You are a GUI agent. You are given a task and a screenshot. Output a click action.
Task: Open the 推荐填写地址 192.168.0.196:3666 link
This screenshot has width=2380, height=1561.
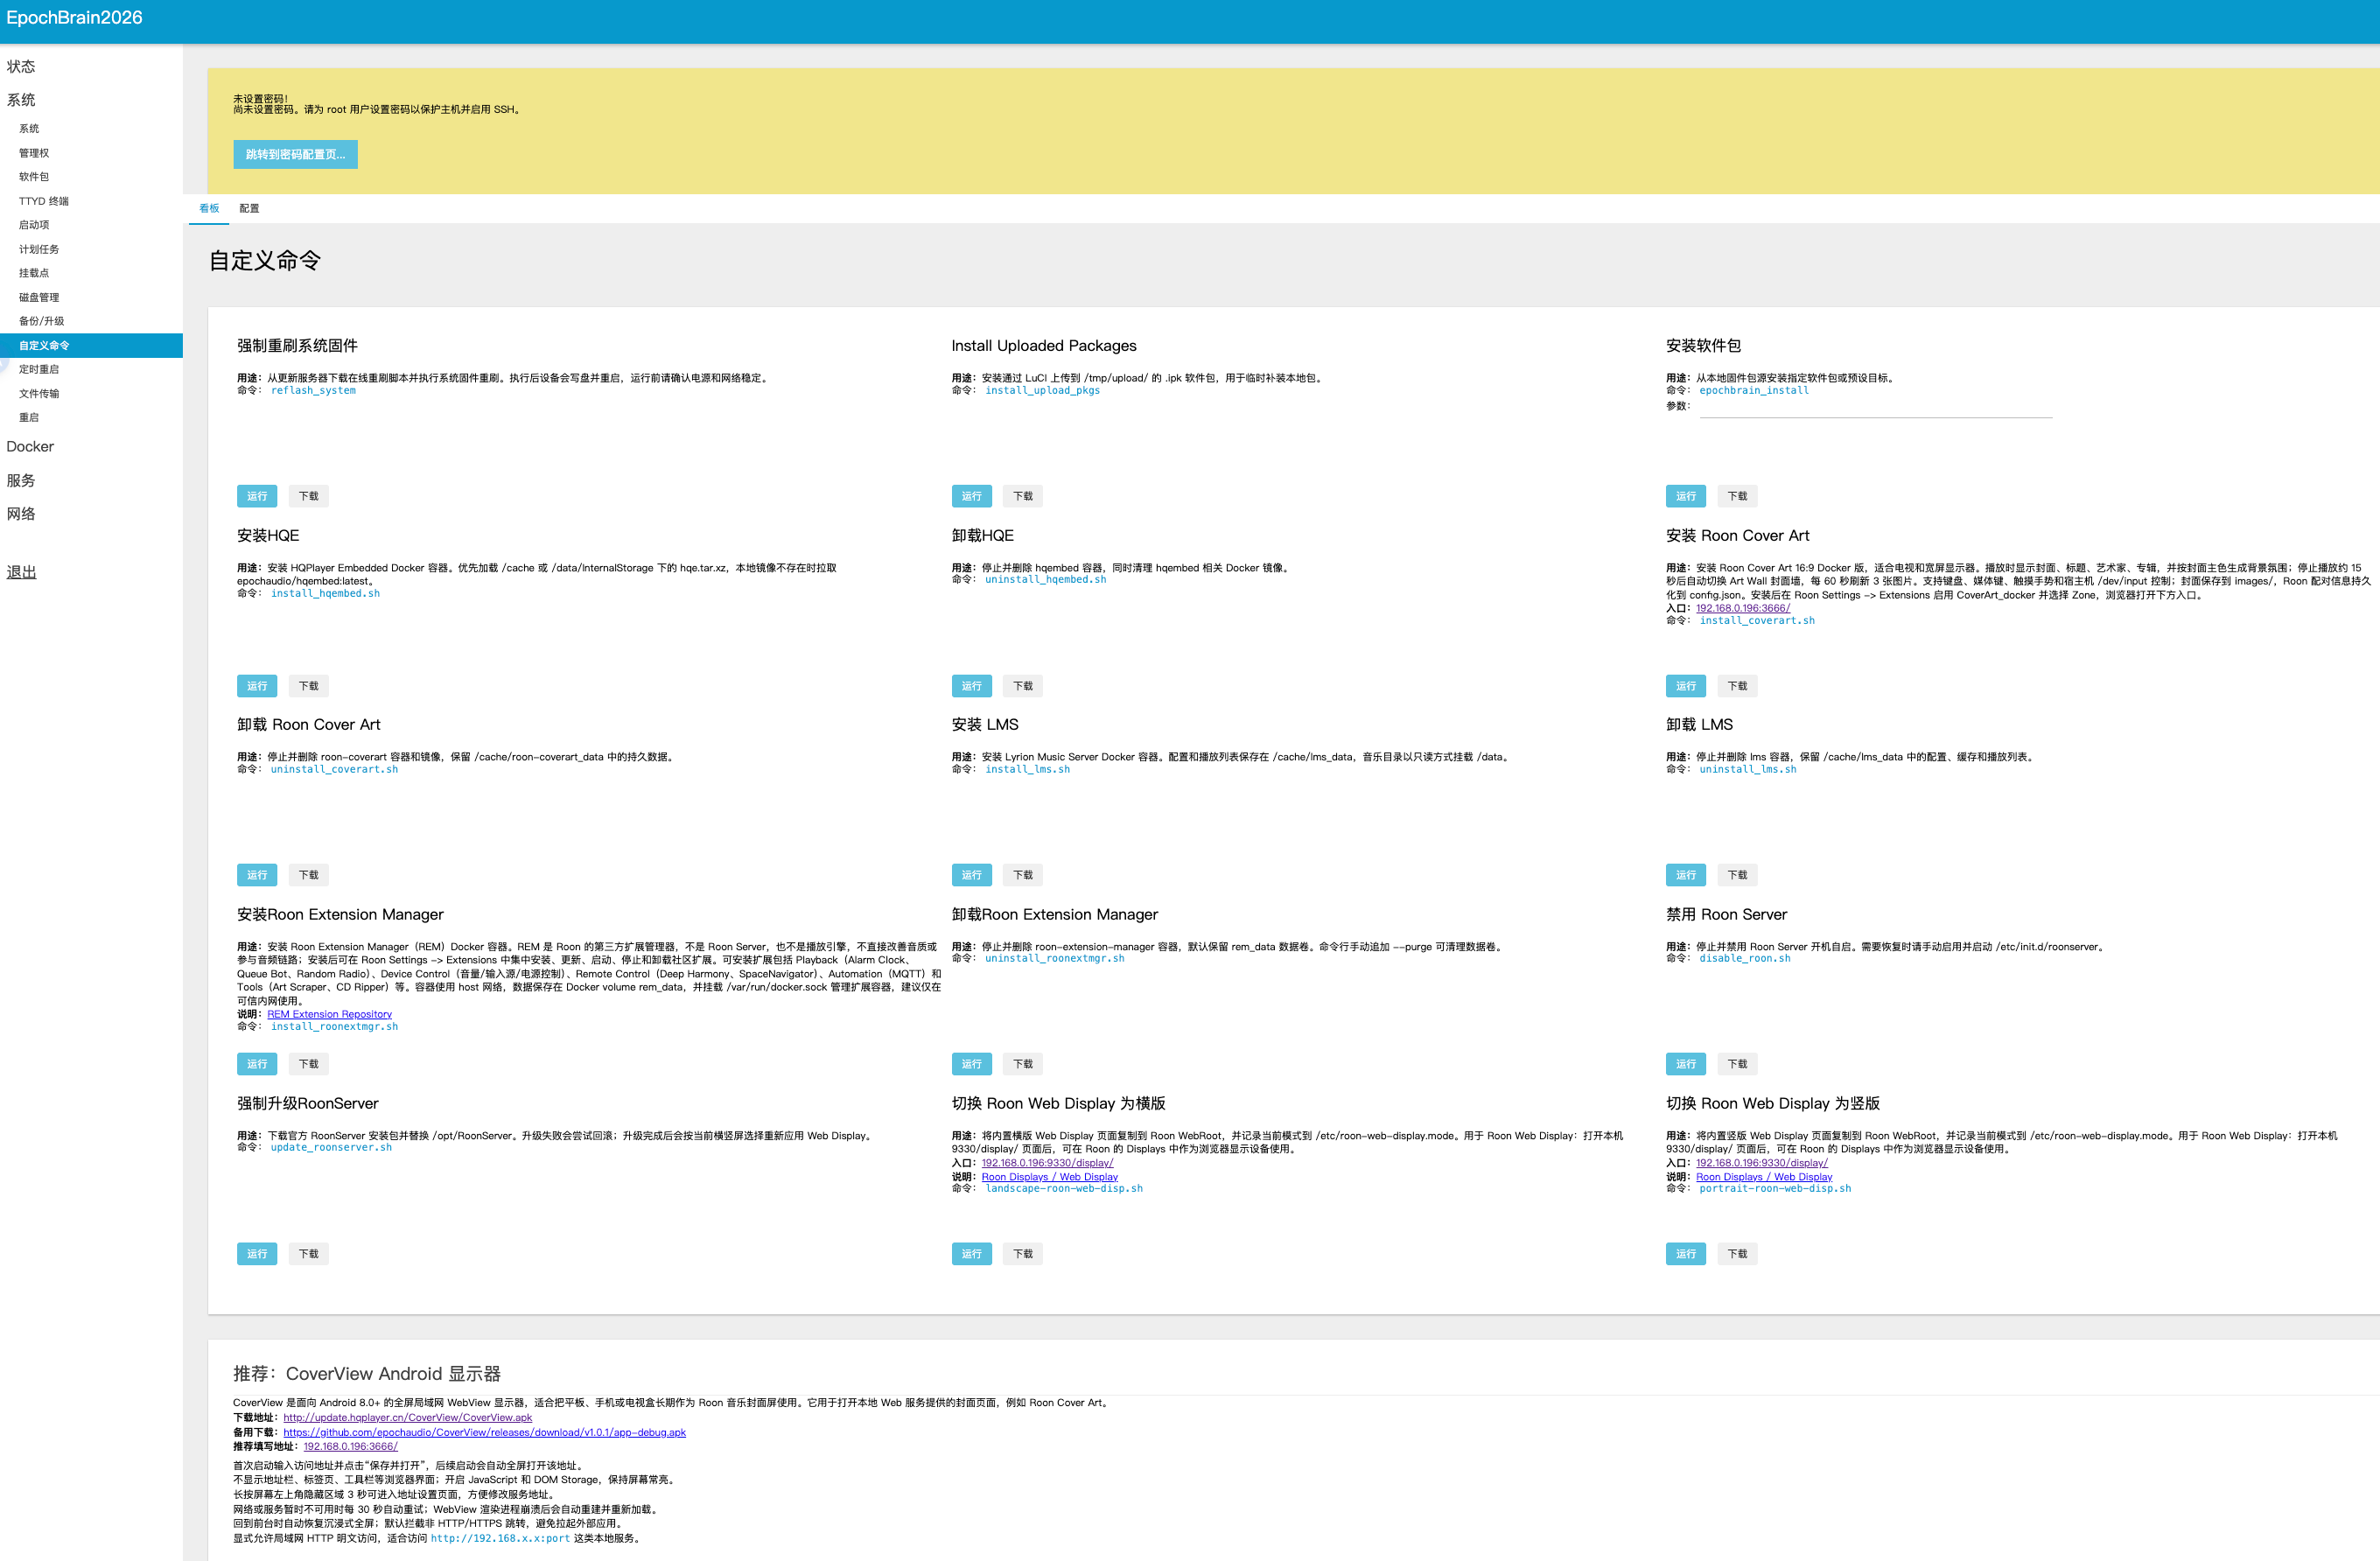click(x=350, y=1447)
